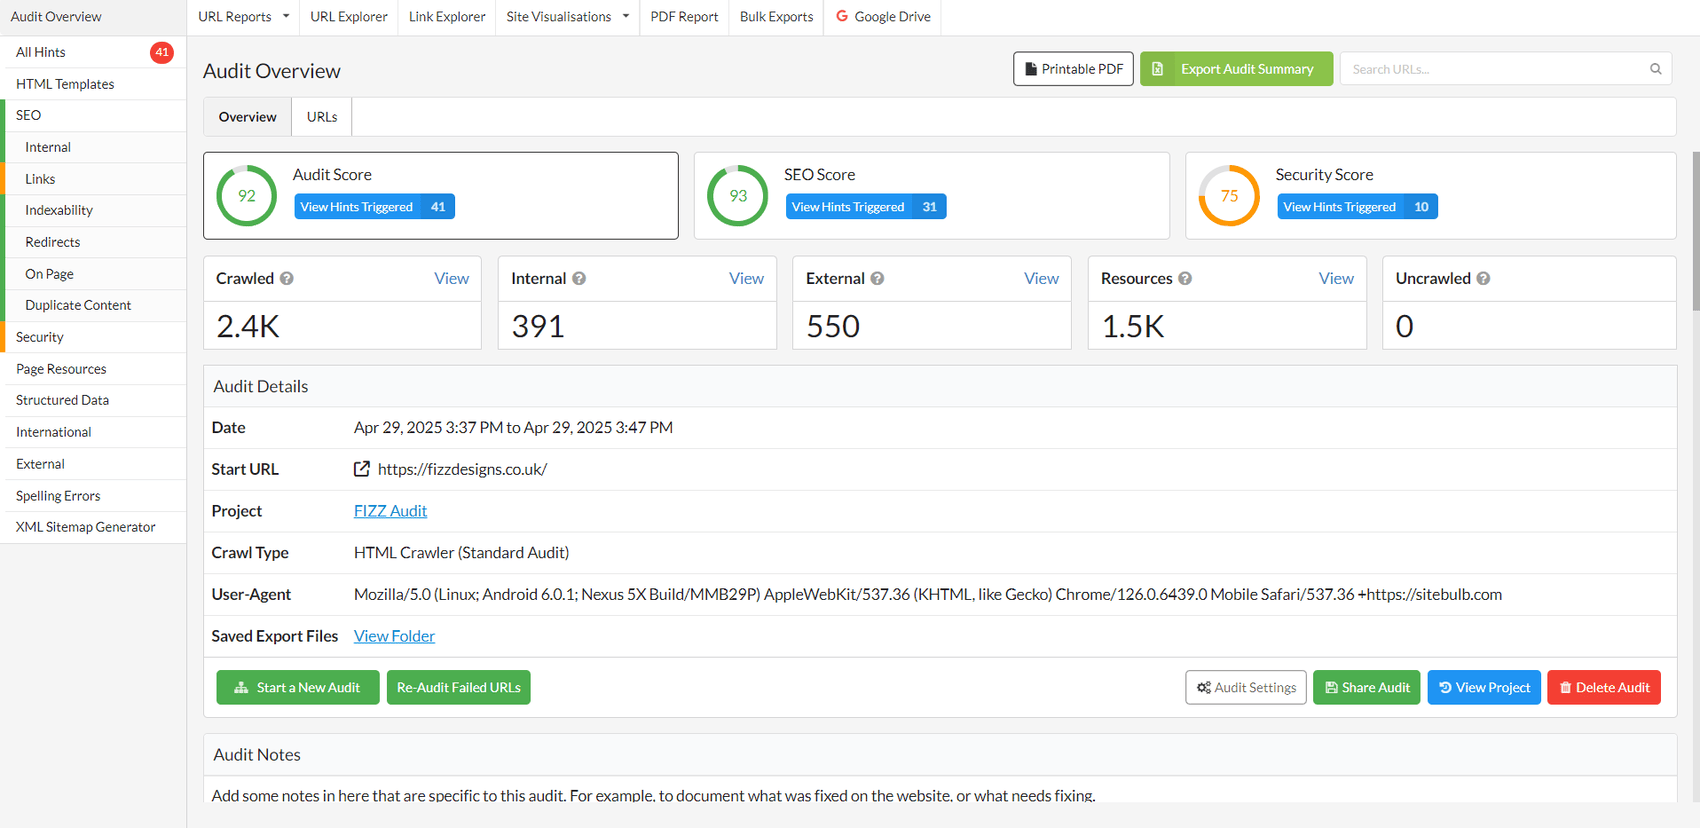Click the Internal help question icon
Viewport: 1700px width, 828px height.
click(579, 279)
